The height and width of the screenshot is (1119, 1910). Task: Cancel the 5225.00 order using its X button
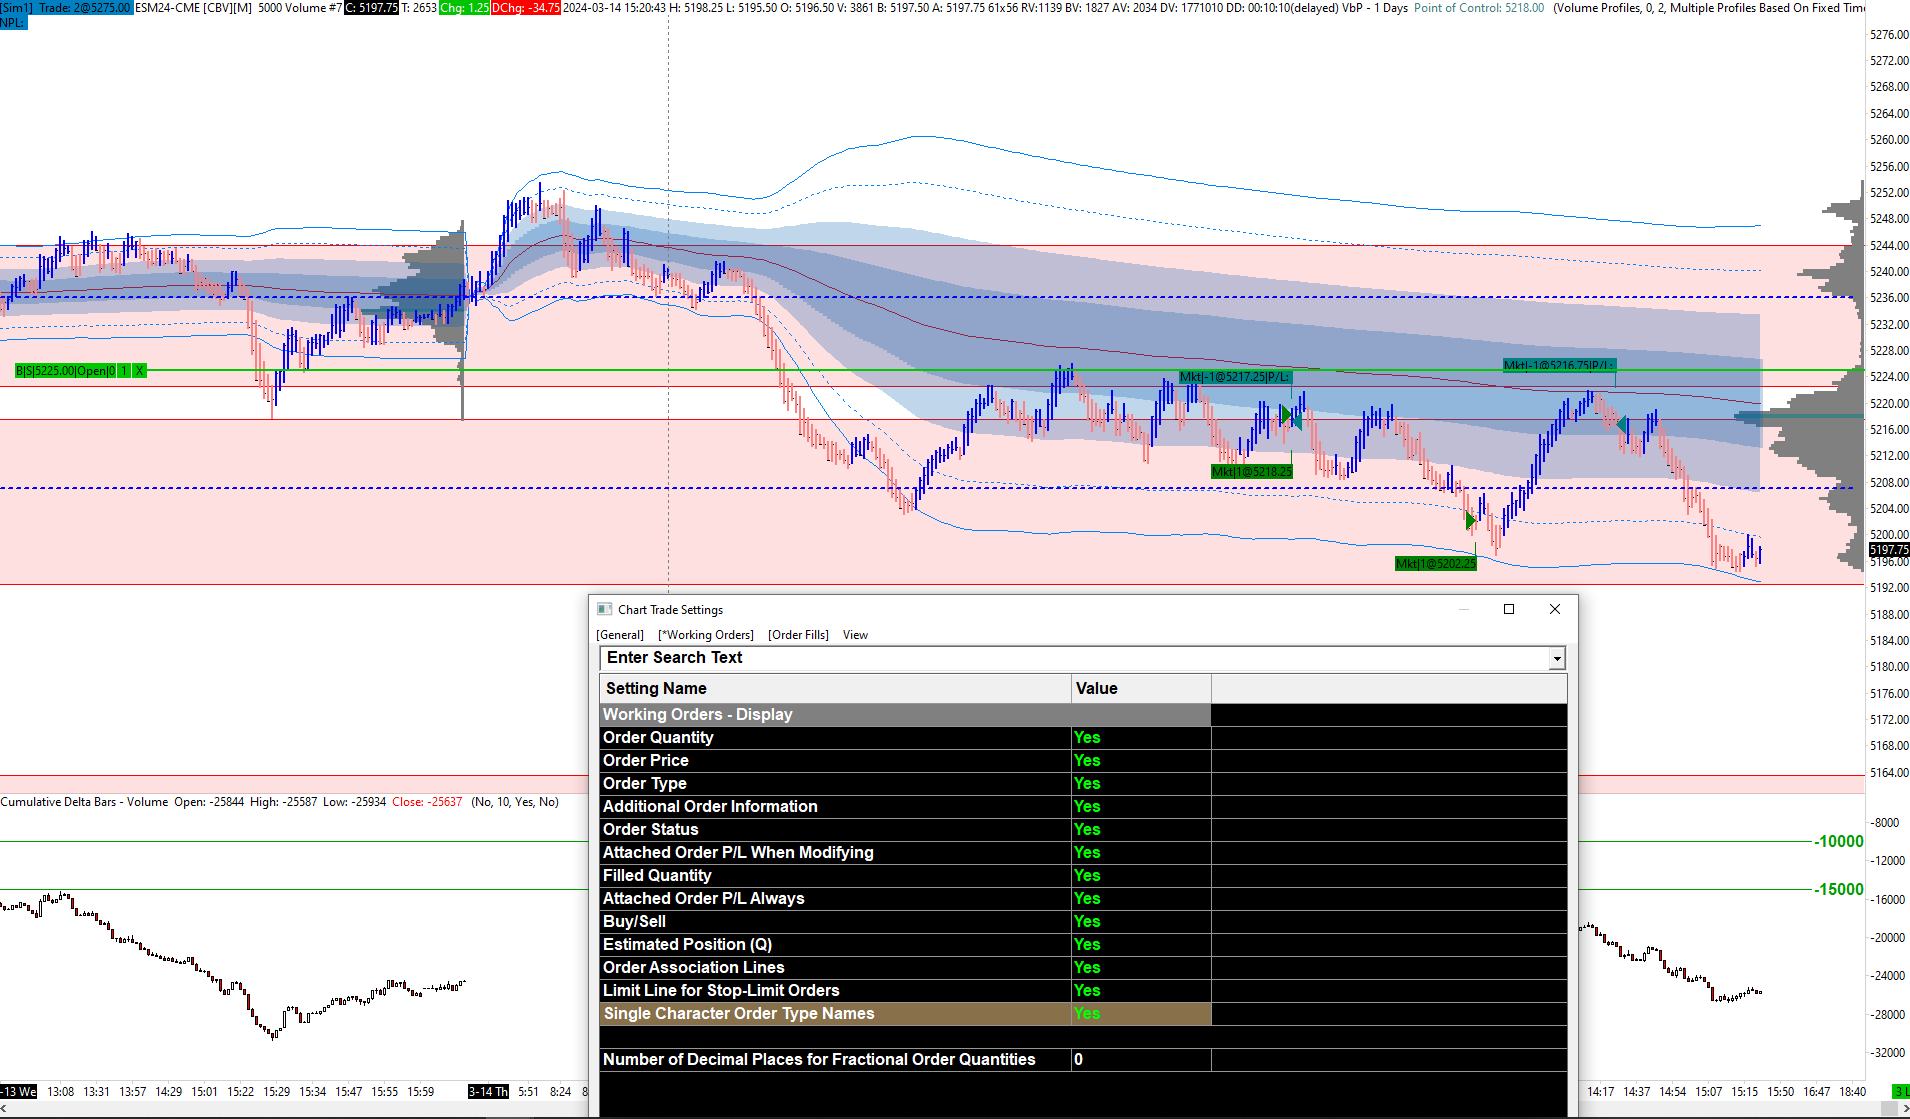pyautogui.click(x=140, y=371)
